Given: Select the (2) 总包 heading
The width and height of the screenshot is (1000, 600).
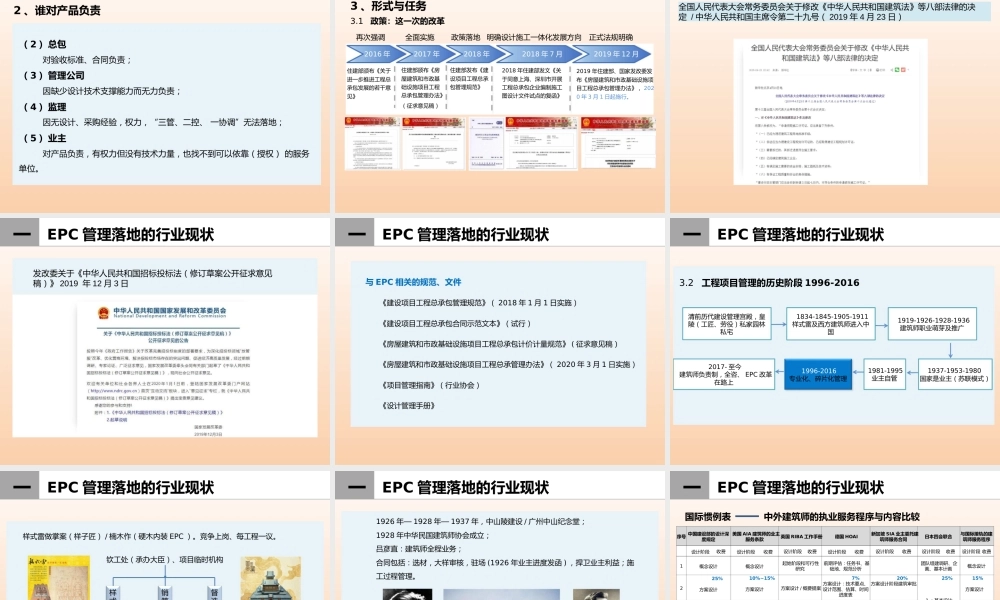Looking at the screenshot, I should pos(44,44).
